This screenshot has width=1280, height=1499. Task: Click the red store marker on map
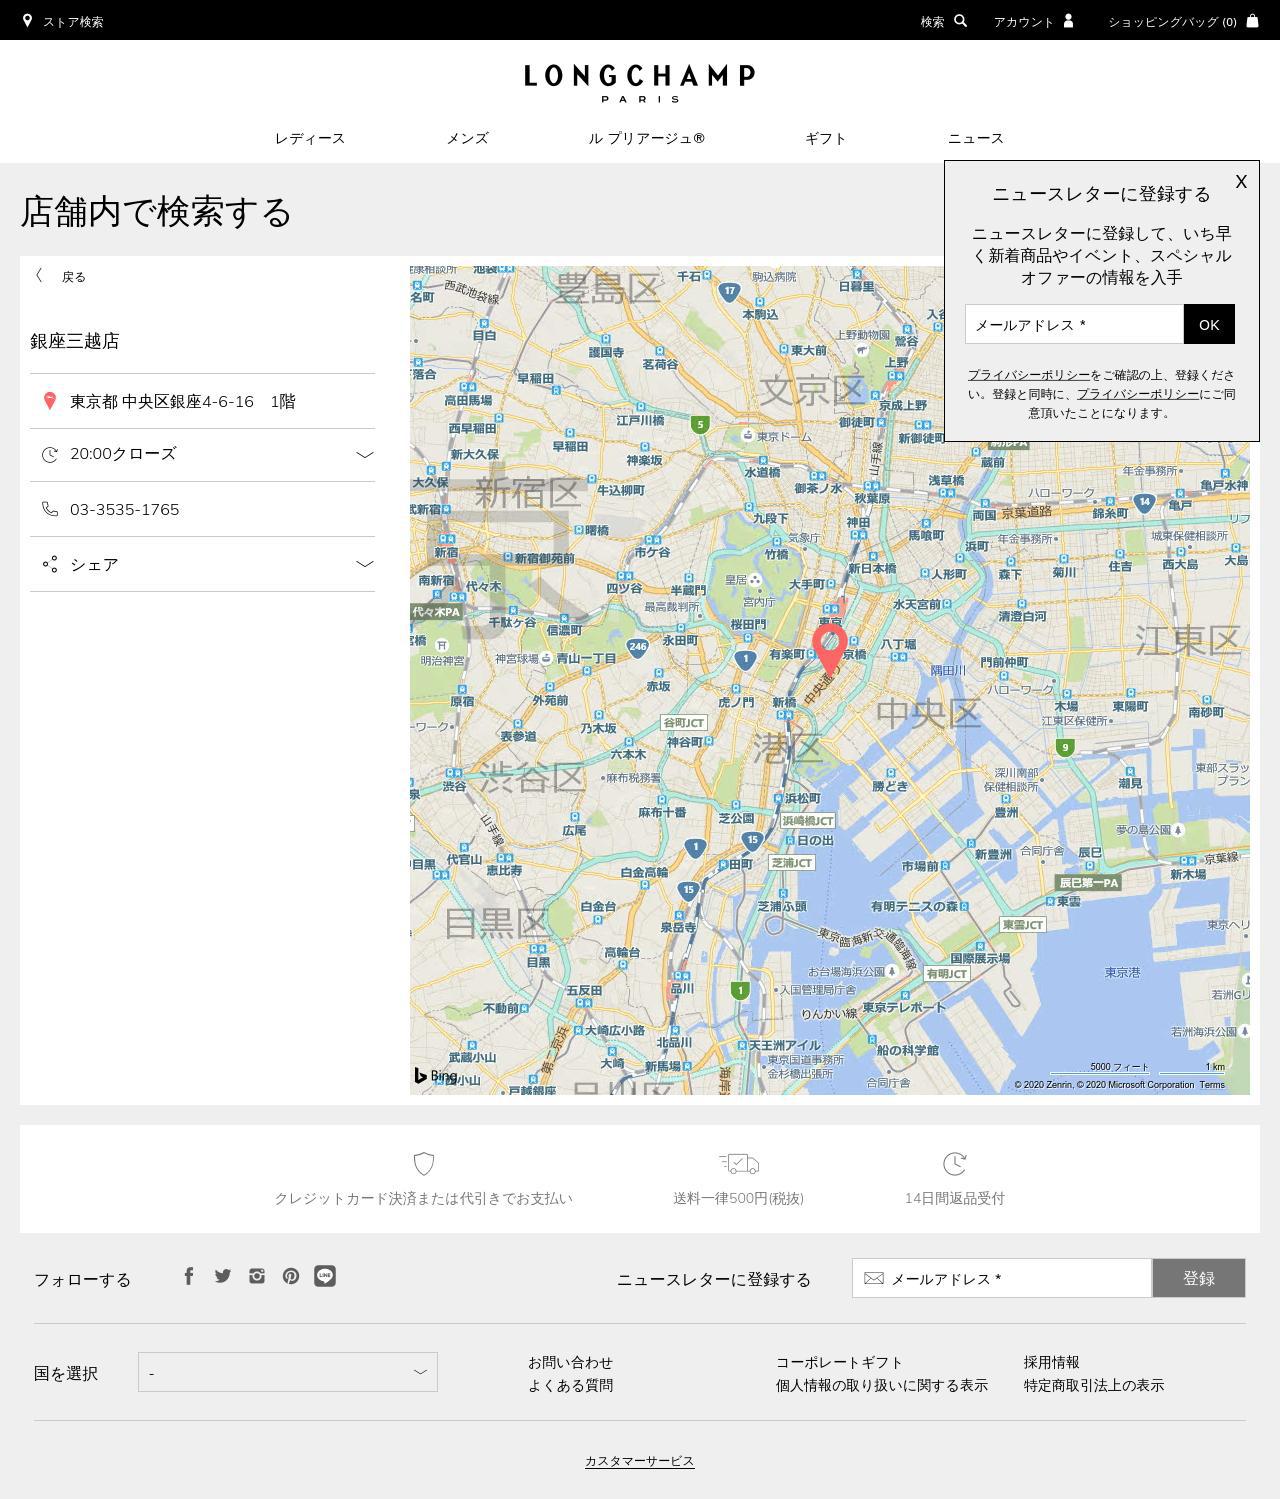(x=830, y=650)
